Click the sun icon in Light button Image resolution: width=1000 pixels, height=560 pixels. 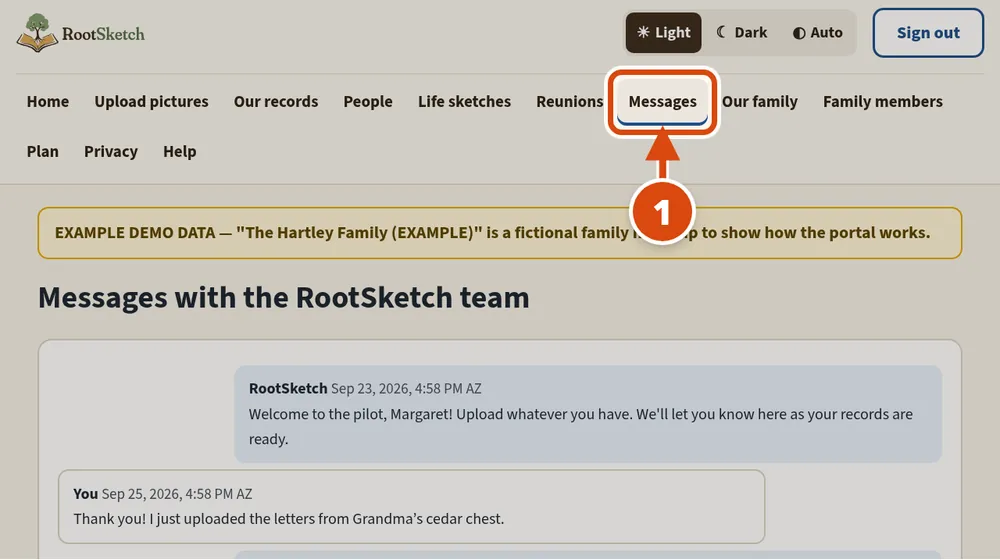643,32
